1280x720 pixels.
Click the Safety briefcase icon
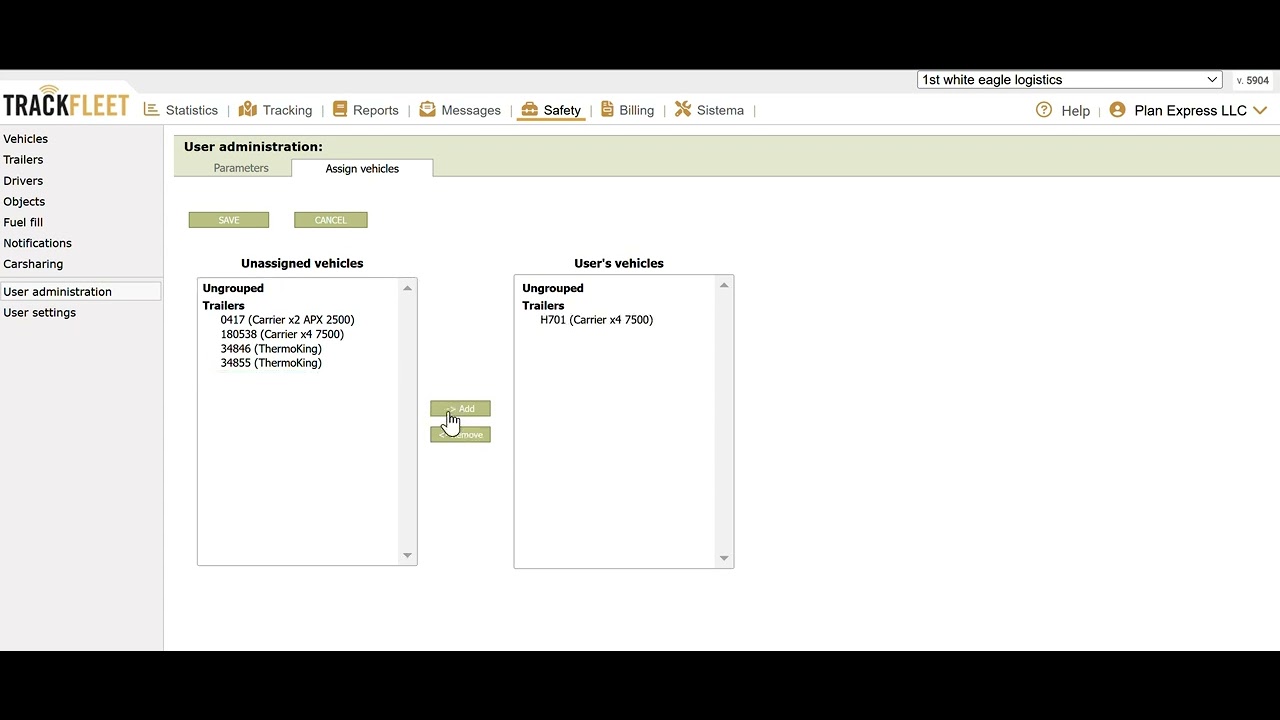pos(530,109)
